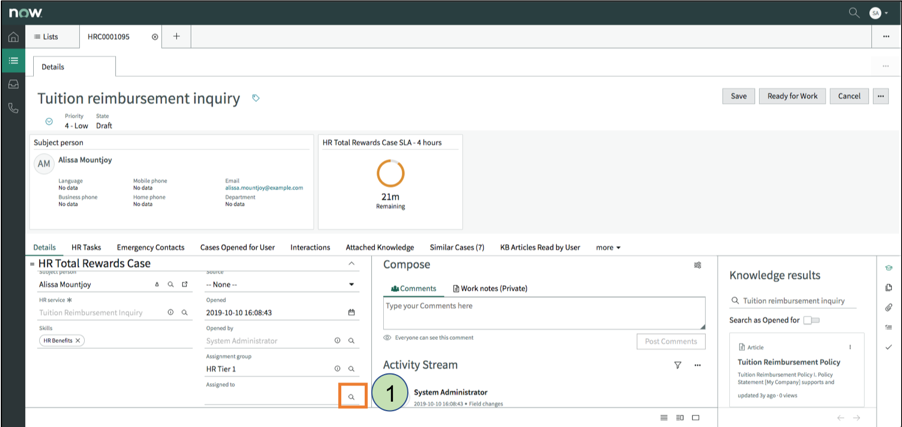This screenshot has height=427, width=902.
Task: Filter the Activity Stream
Action: [x=678, y=365]
